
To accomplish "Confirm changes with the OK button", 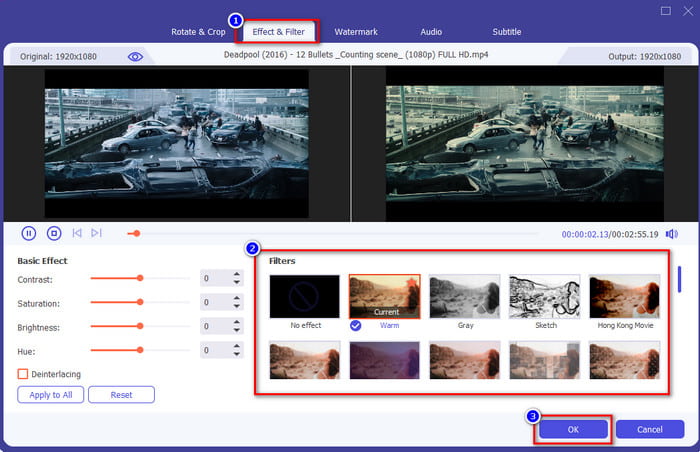I will [573, 429].
